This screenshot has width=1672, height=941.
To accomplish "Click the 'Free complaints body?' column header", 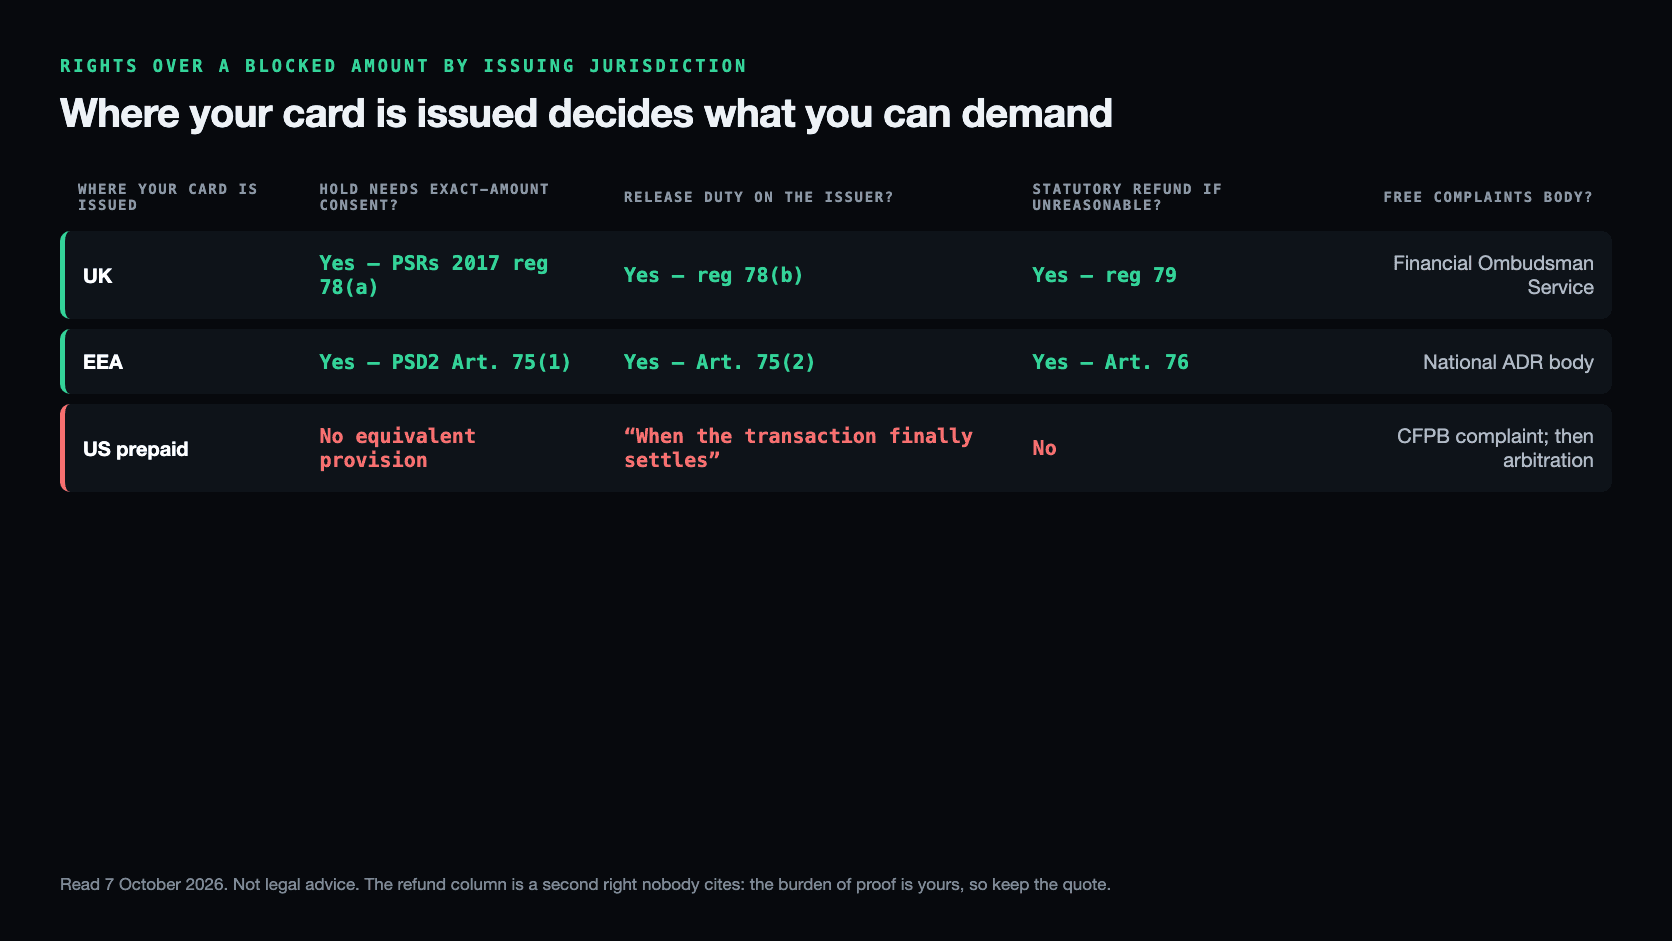I will point(1488,197).
